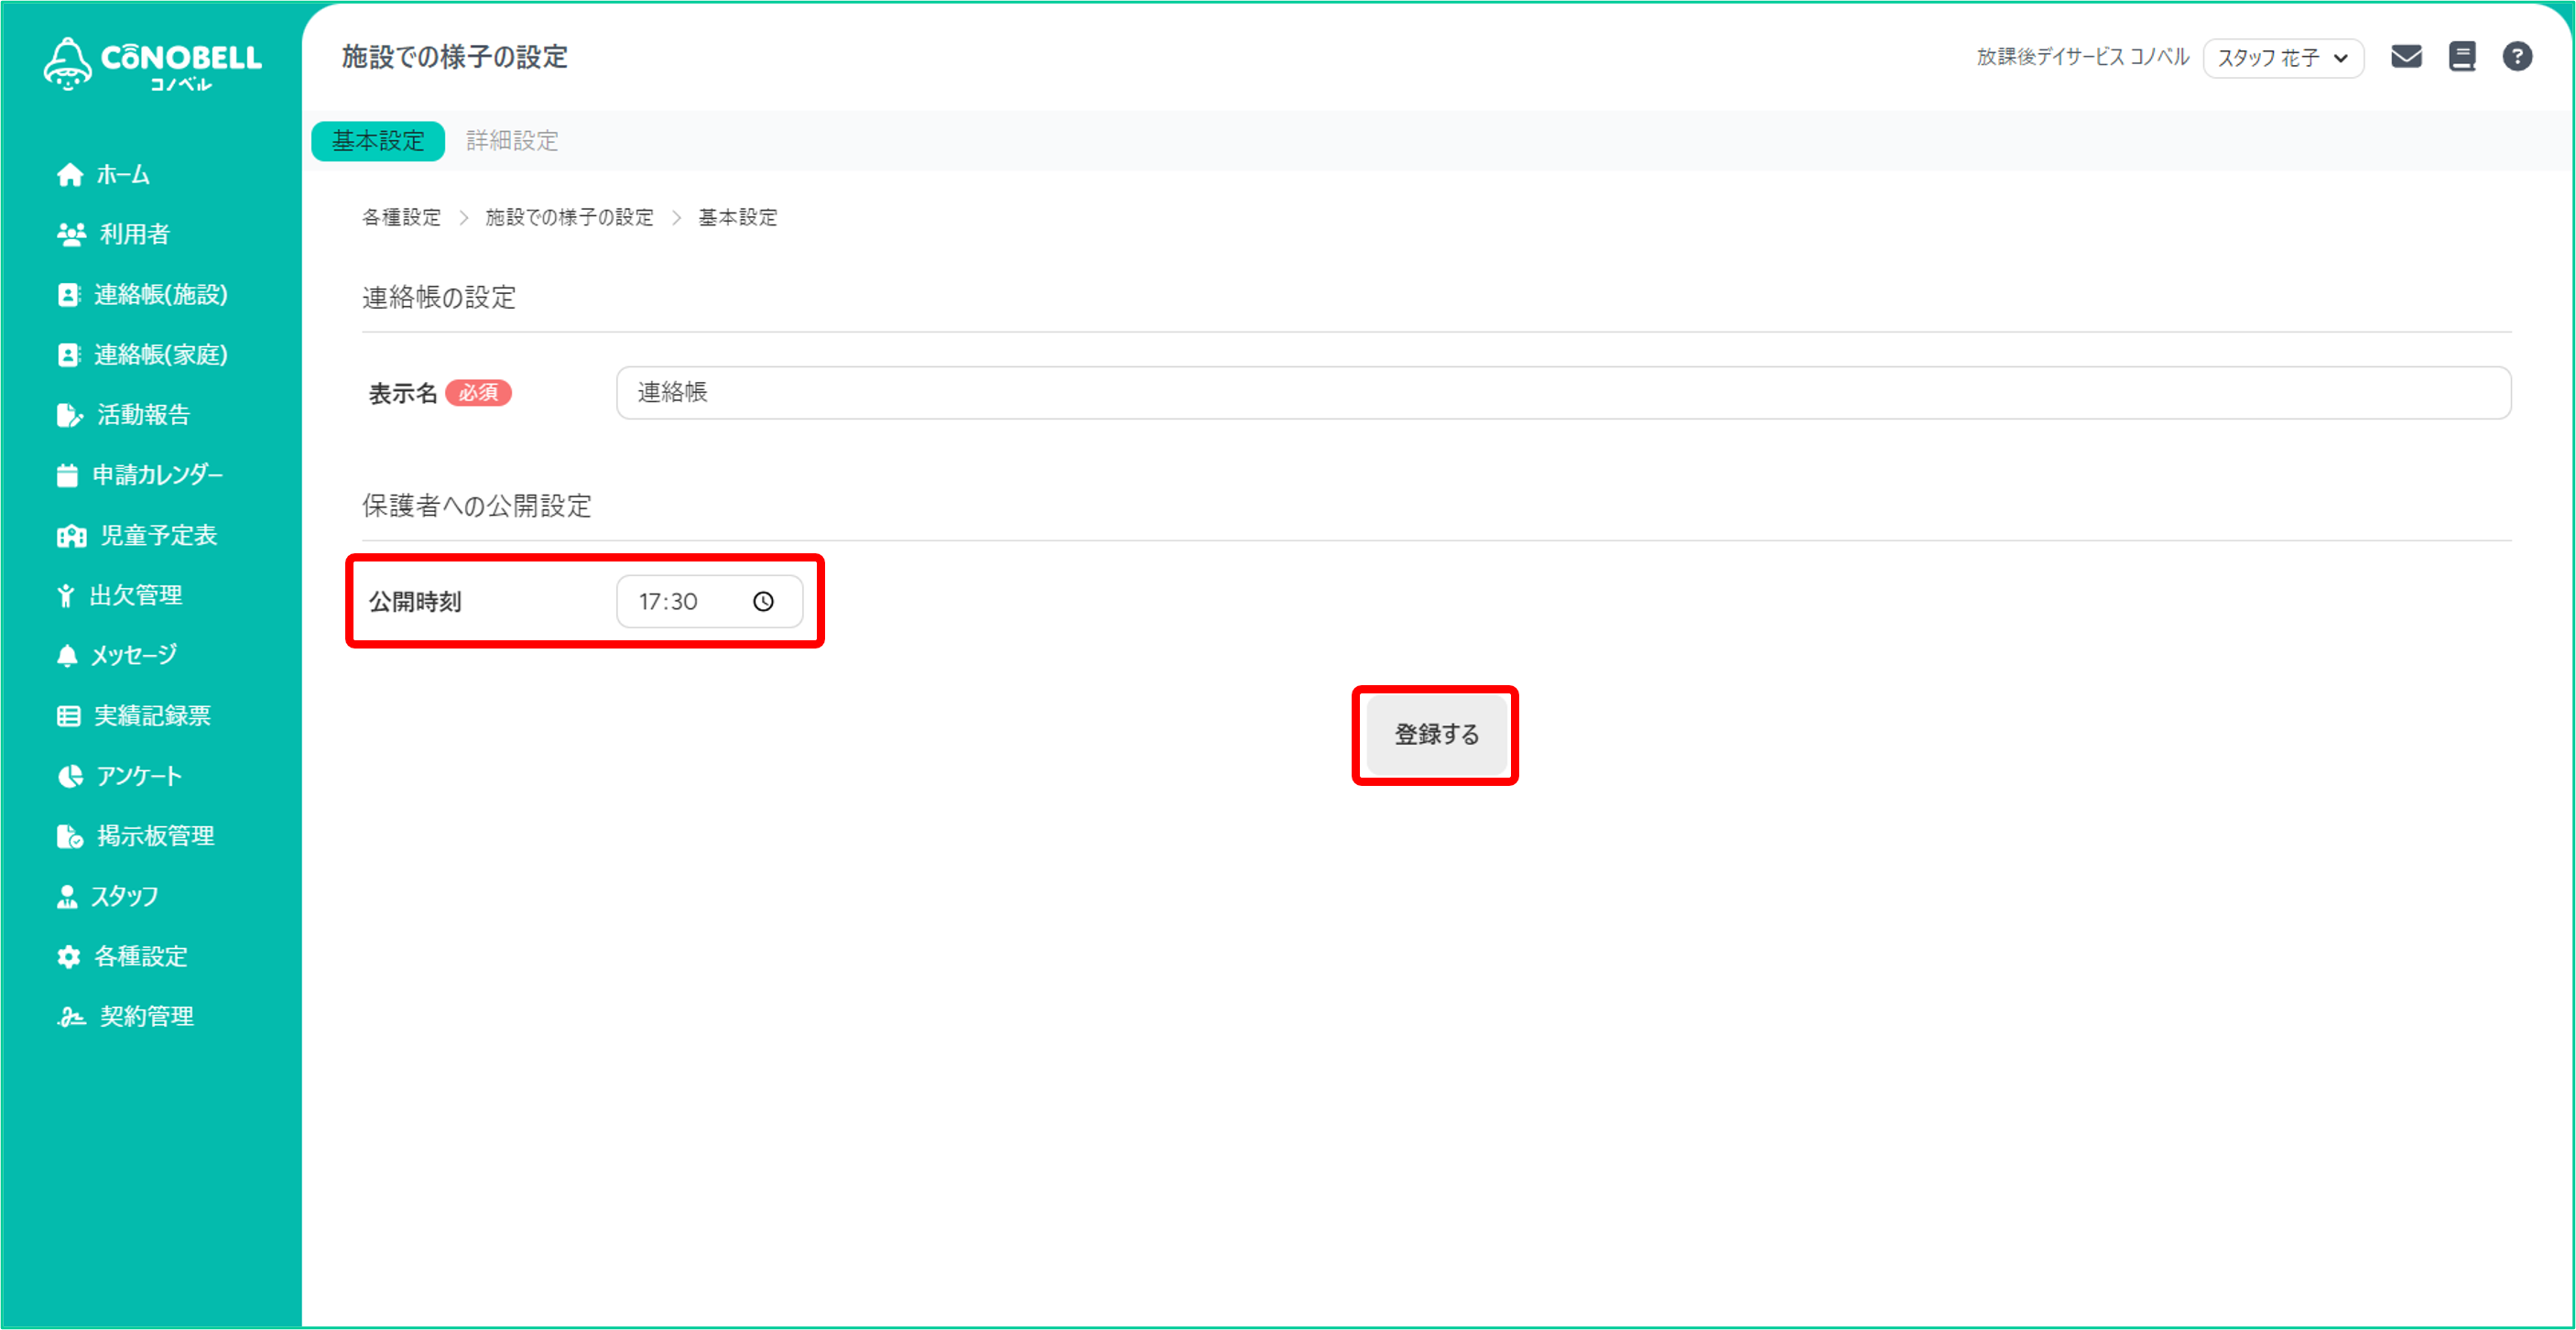Follow the 各種設定 breadcrumb link

coord(401,218)
